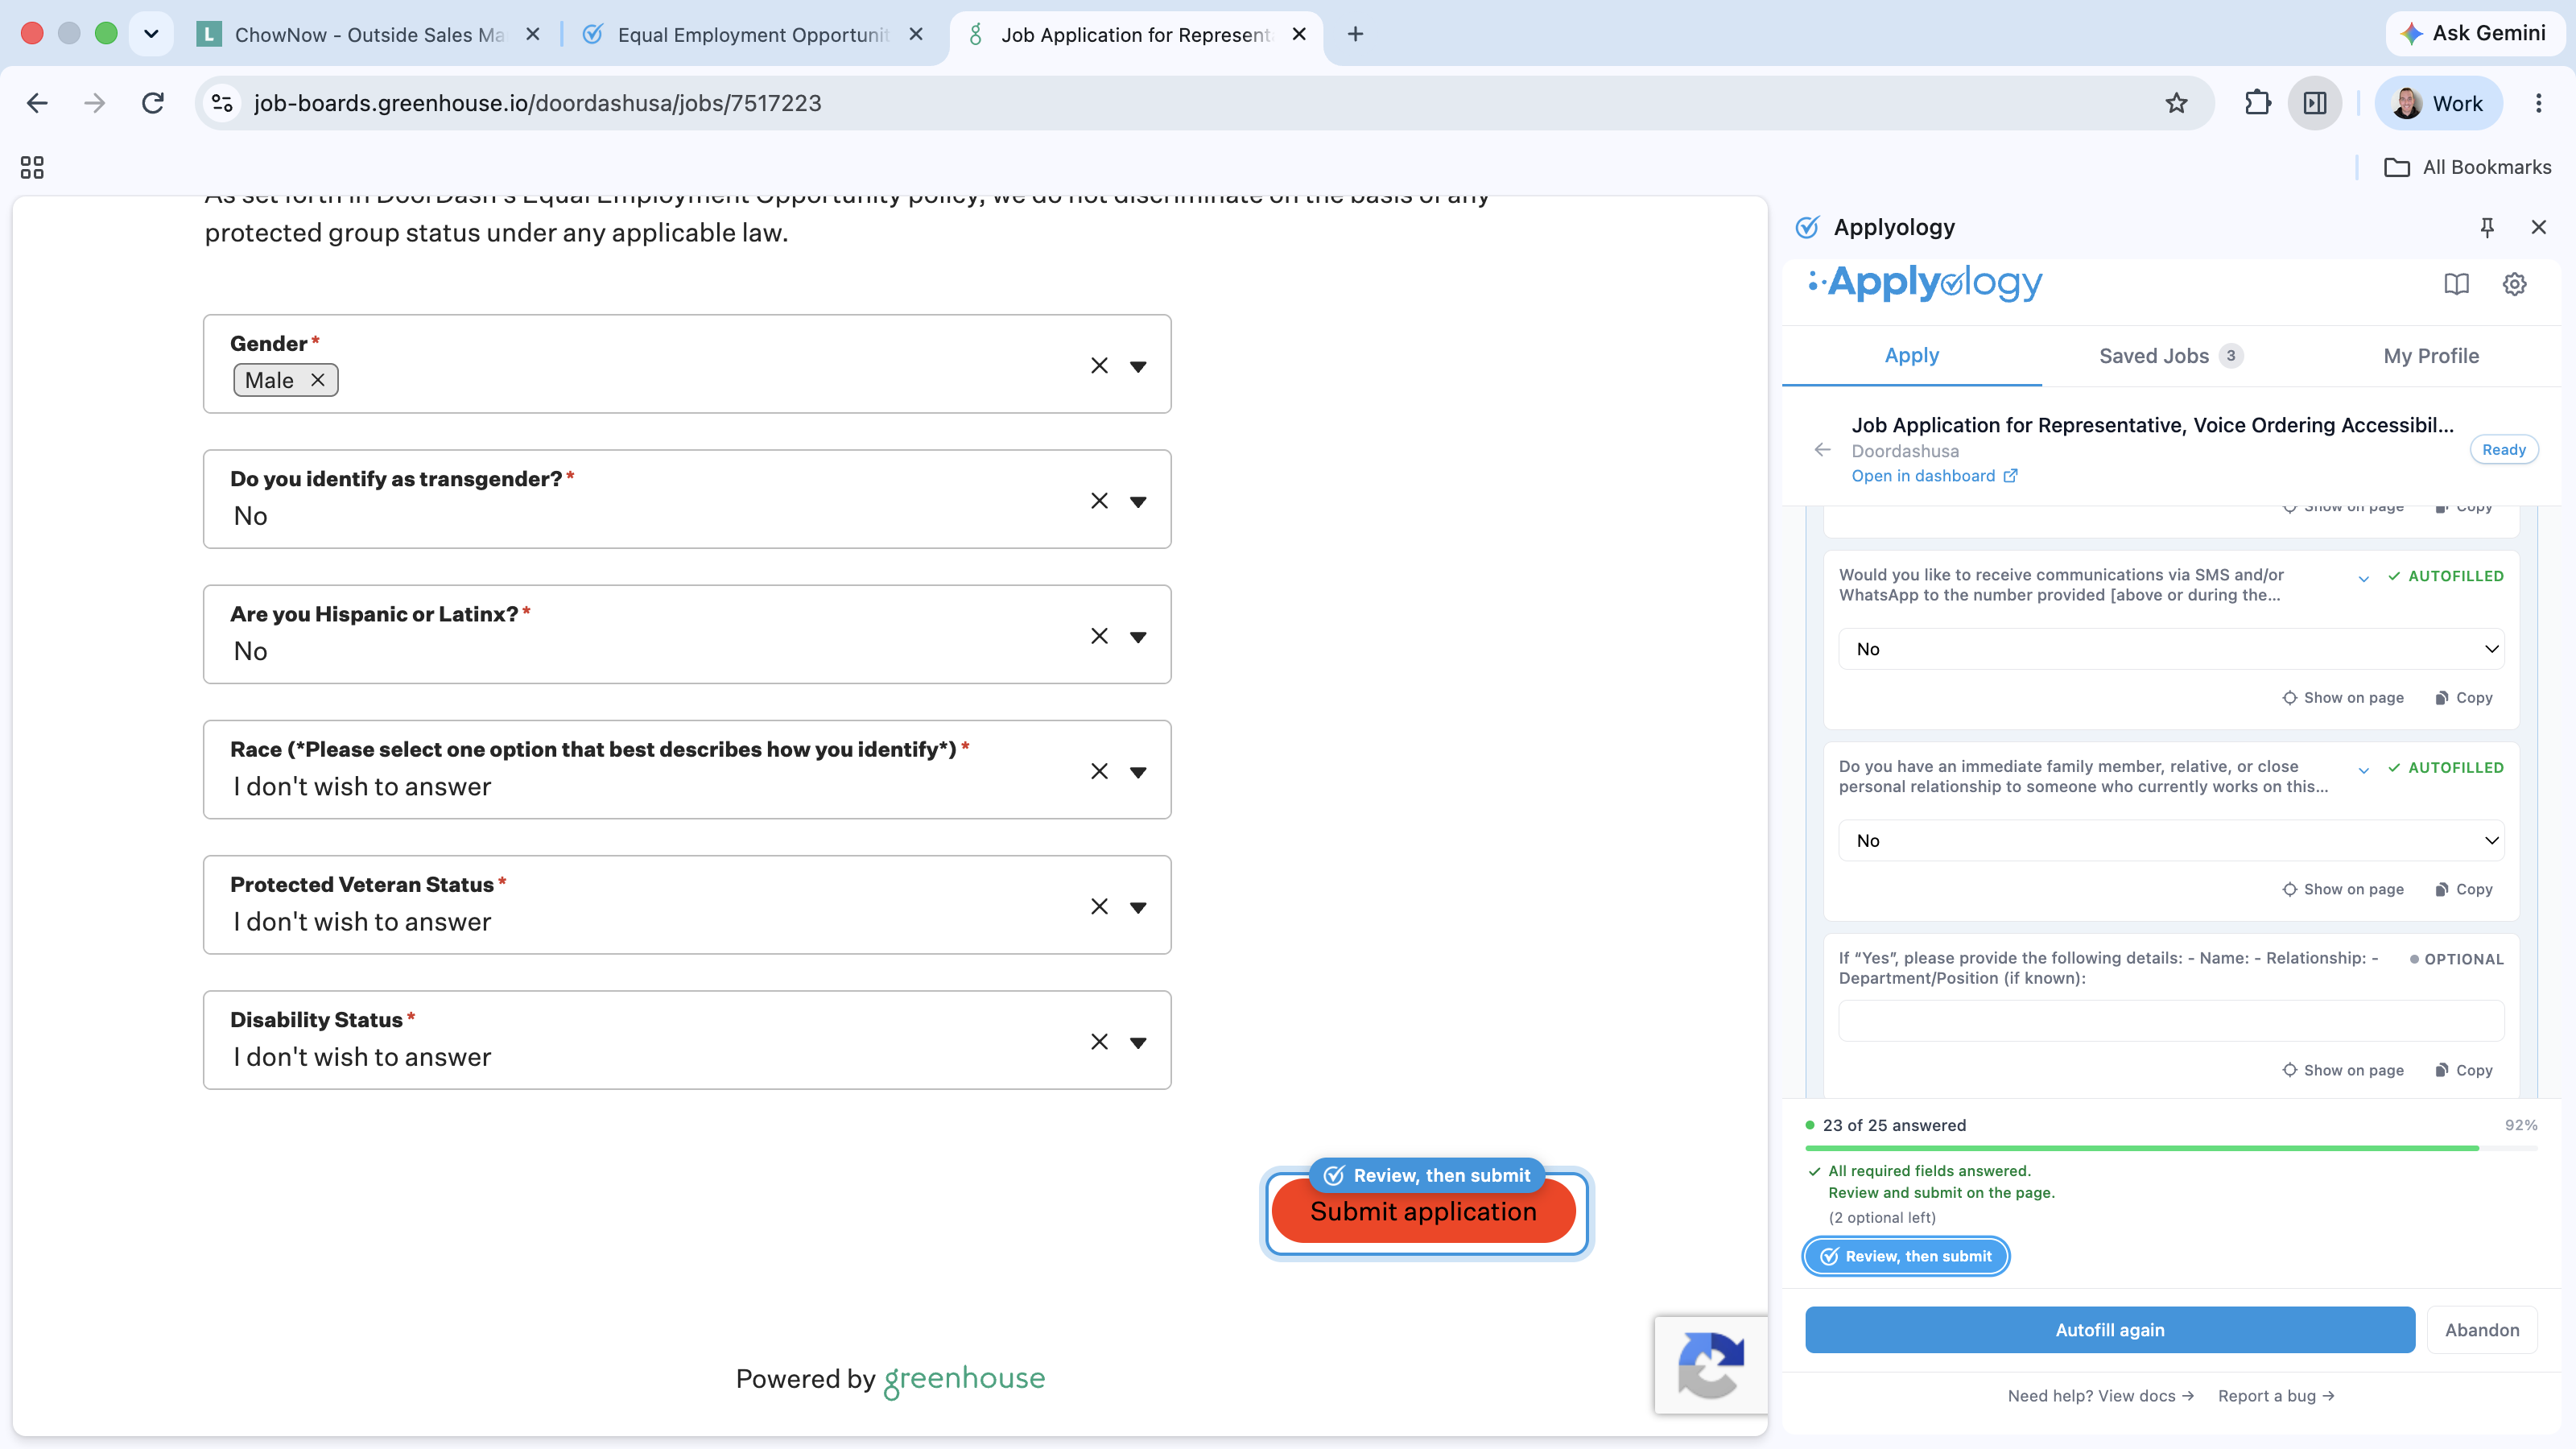Copy the SMS communications answer
Screen dimensions: 2576x1449
[2464, 698]
